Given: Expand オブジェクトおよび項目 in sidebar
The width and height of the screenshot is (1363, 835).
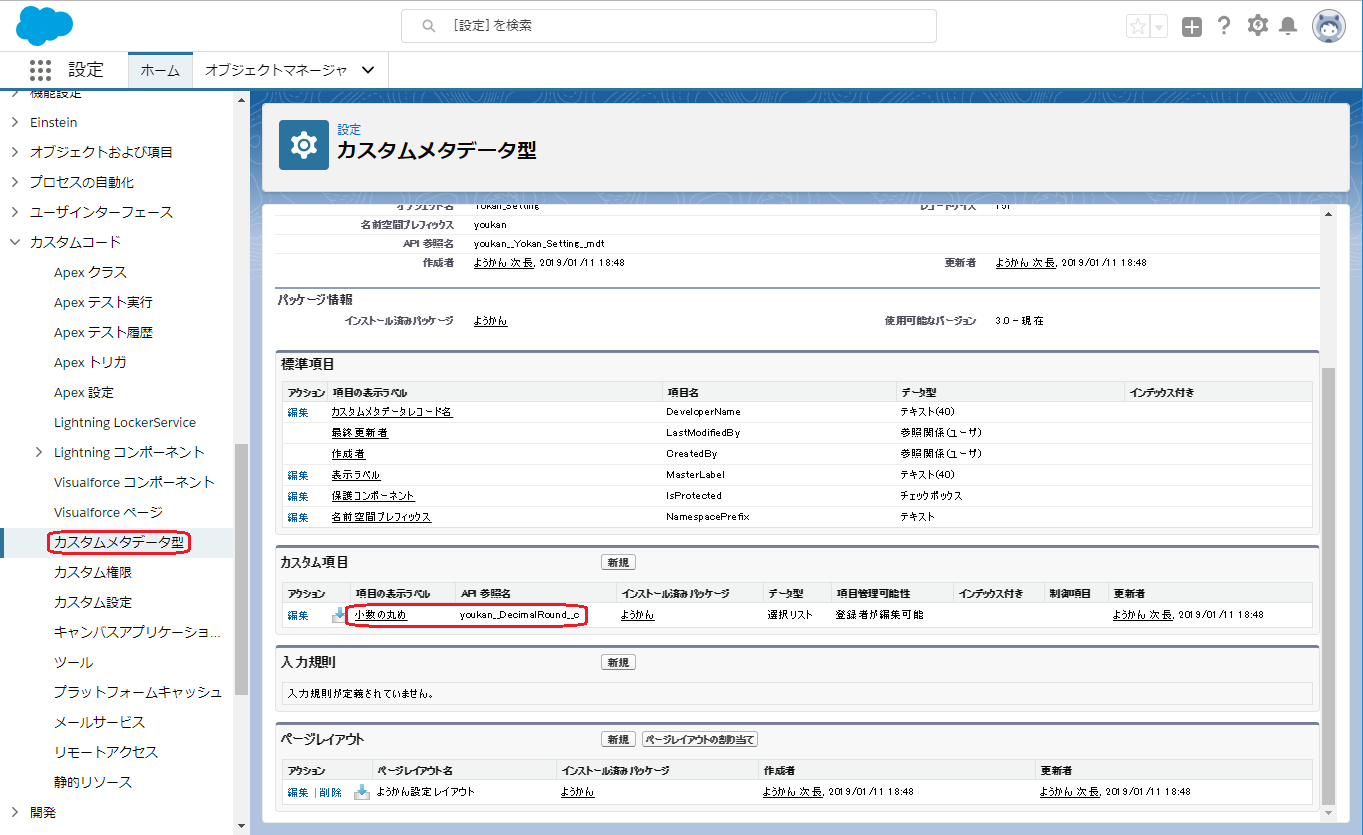Looking at the screenshot, I should coord(15,152).
